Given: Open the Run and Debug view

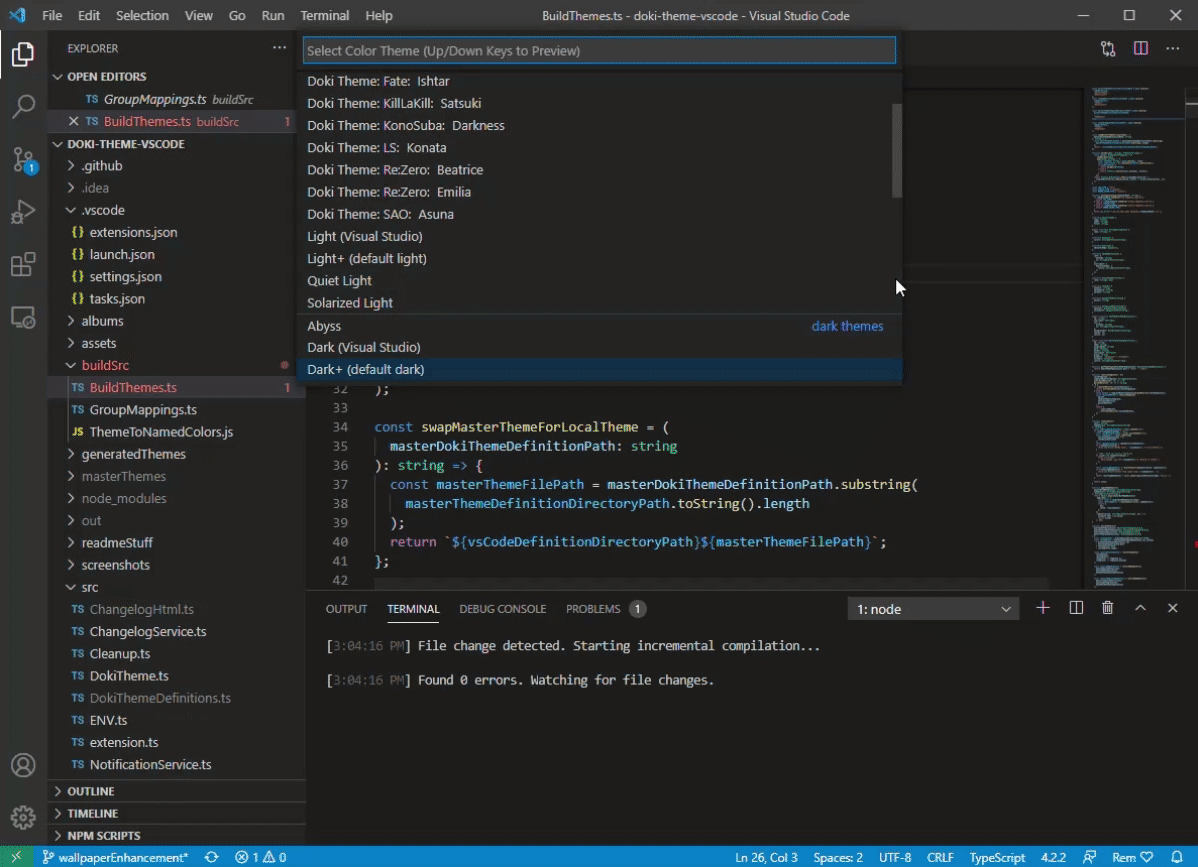Looking at the screenshot, I should point(23,212).
